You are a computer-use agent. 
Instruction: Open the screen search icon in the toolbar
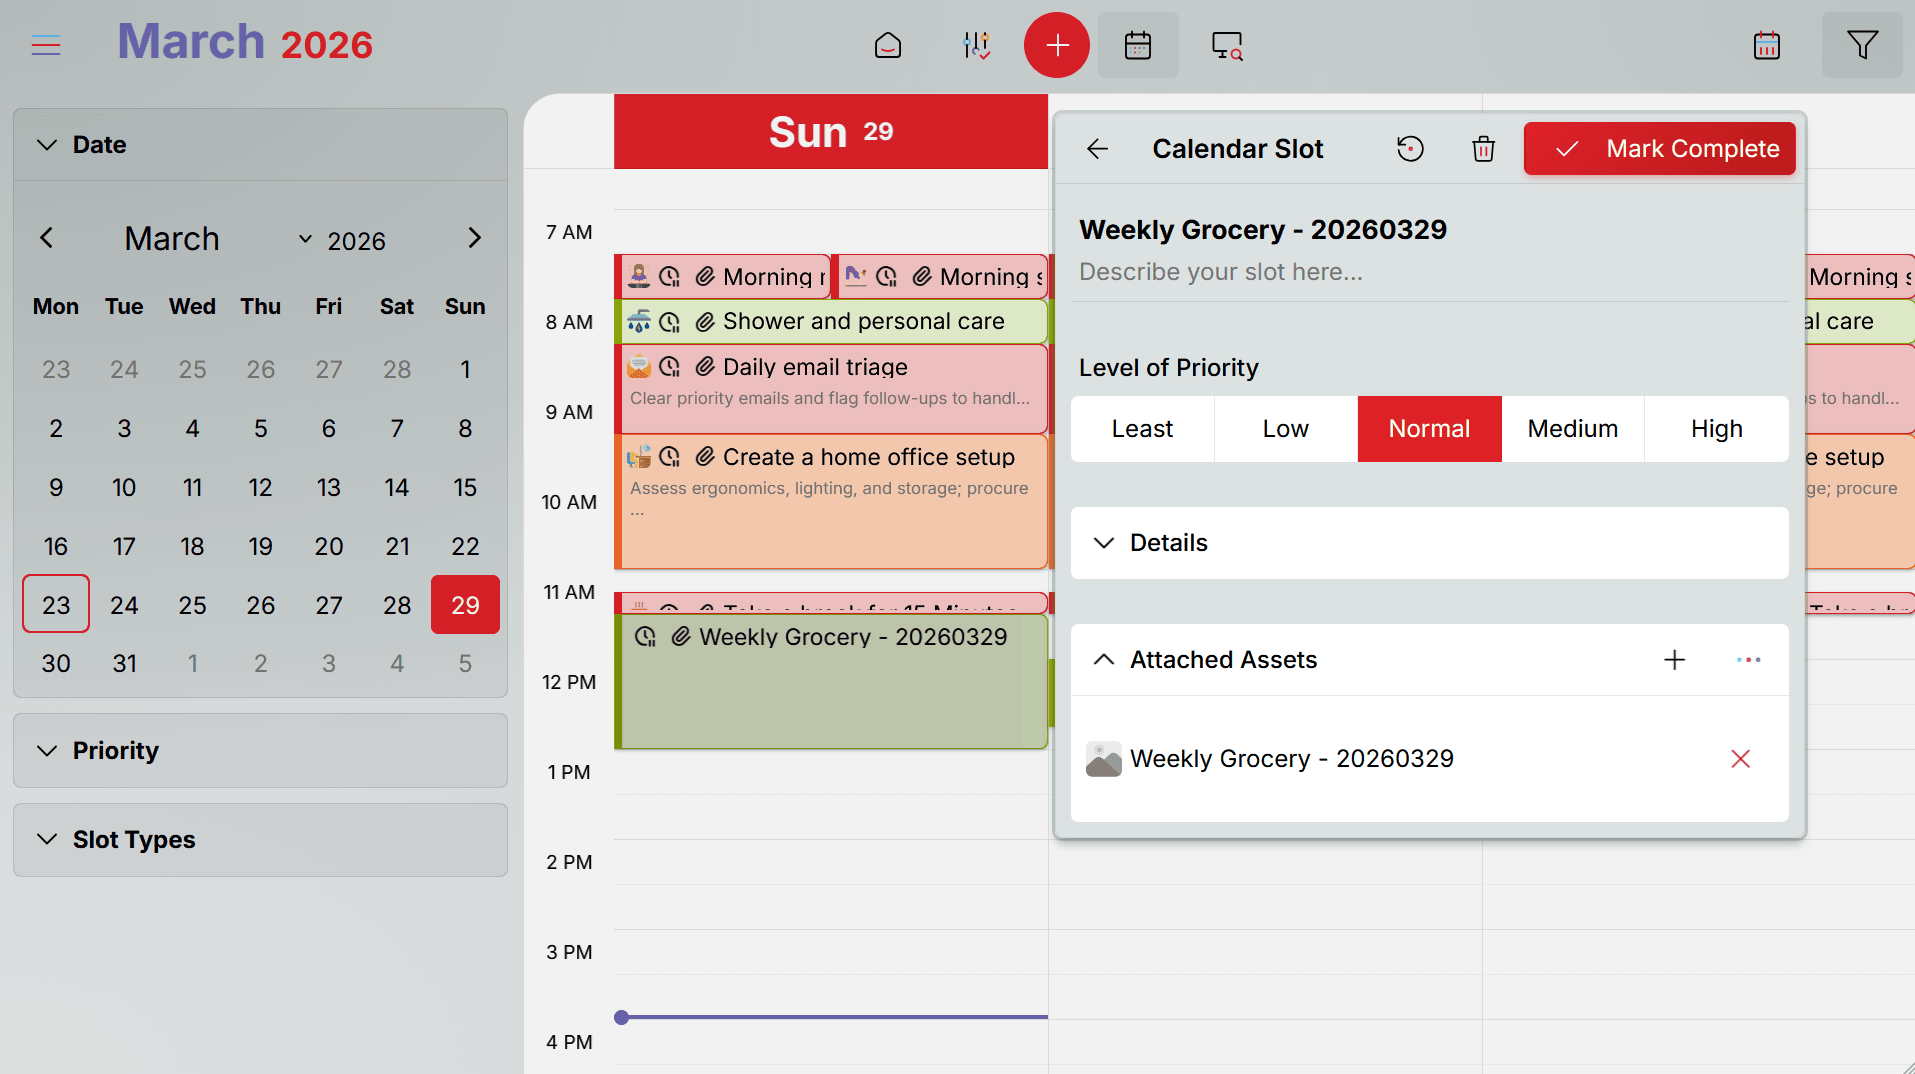(1226, 45)
